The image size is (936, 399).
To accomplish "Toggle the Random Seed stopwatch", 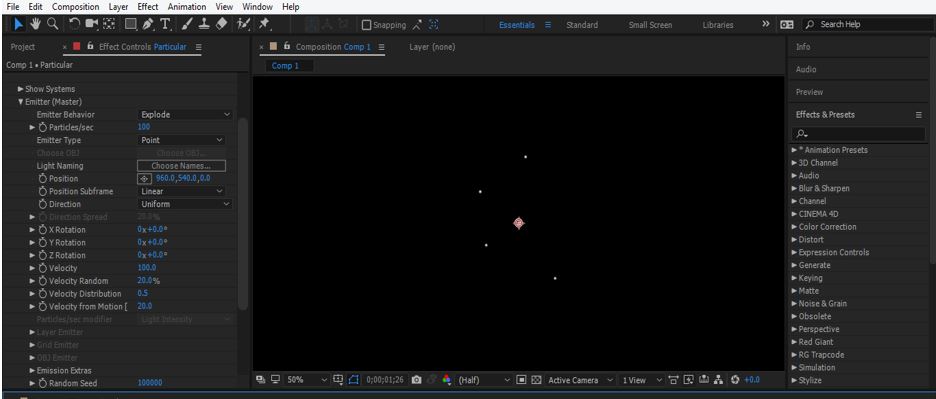I will click(42, 383).
